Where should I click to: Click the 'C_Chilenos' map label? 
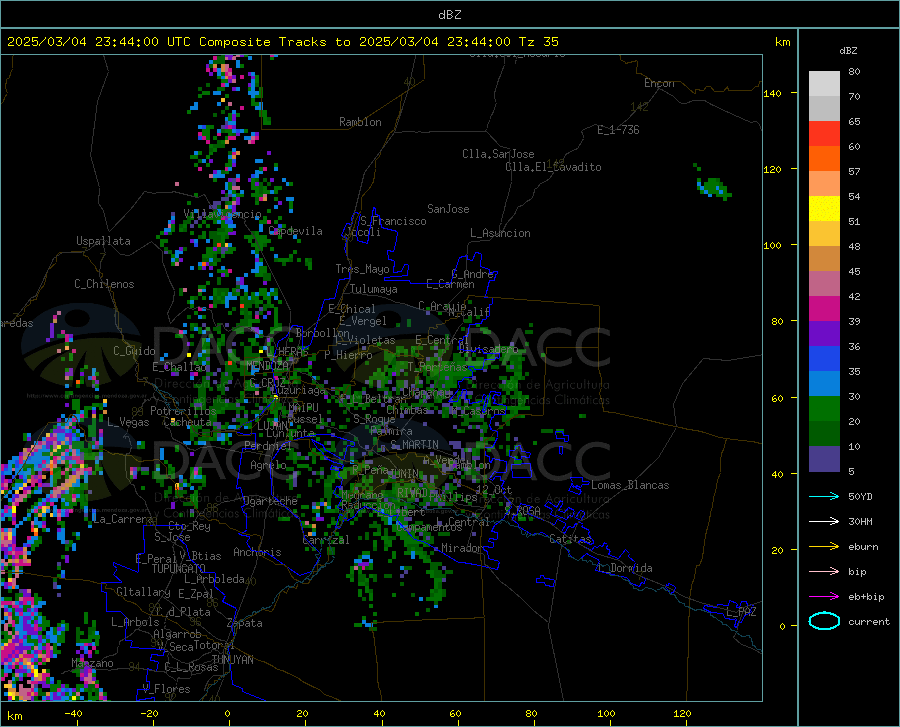click(104, 283)
